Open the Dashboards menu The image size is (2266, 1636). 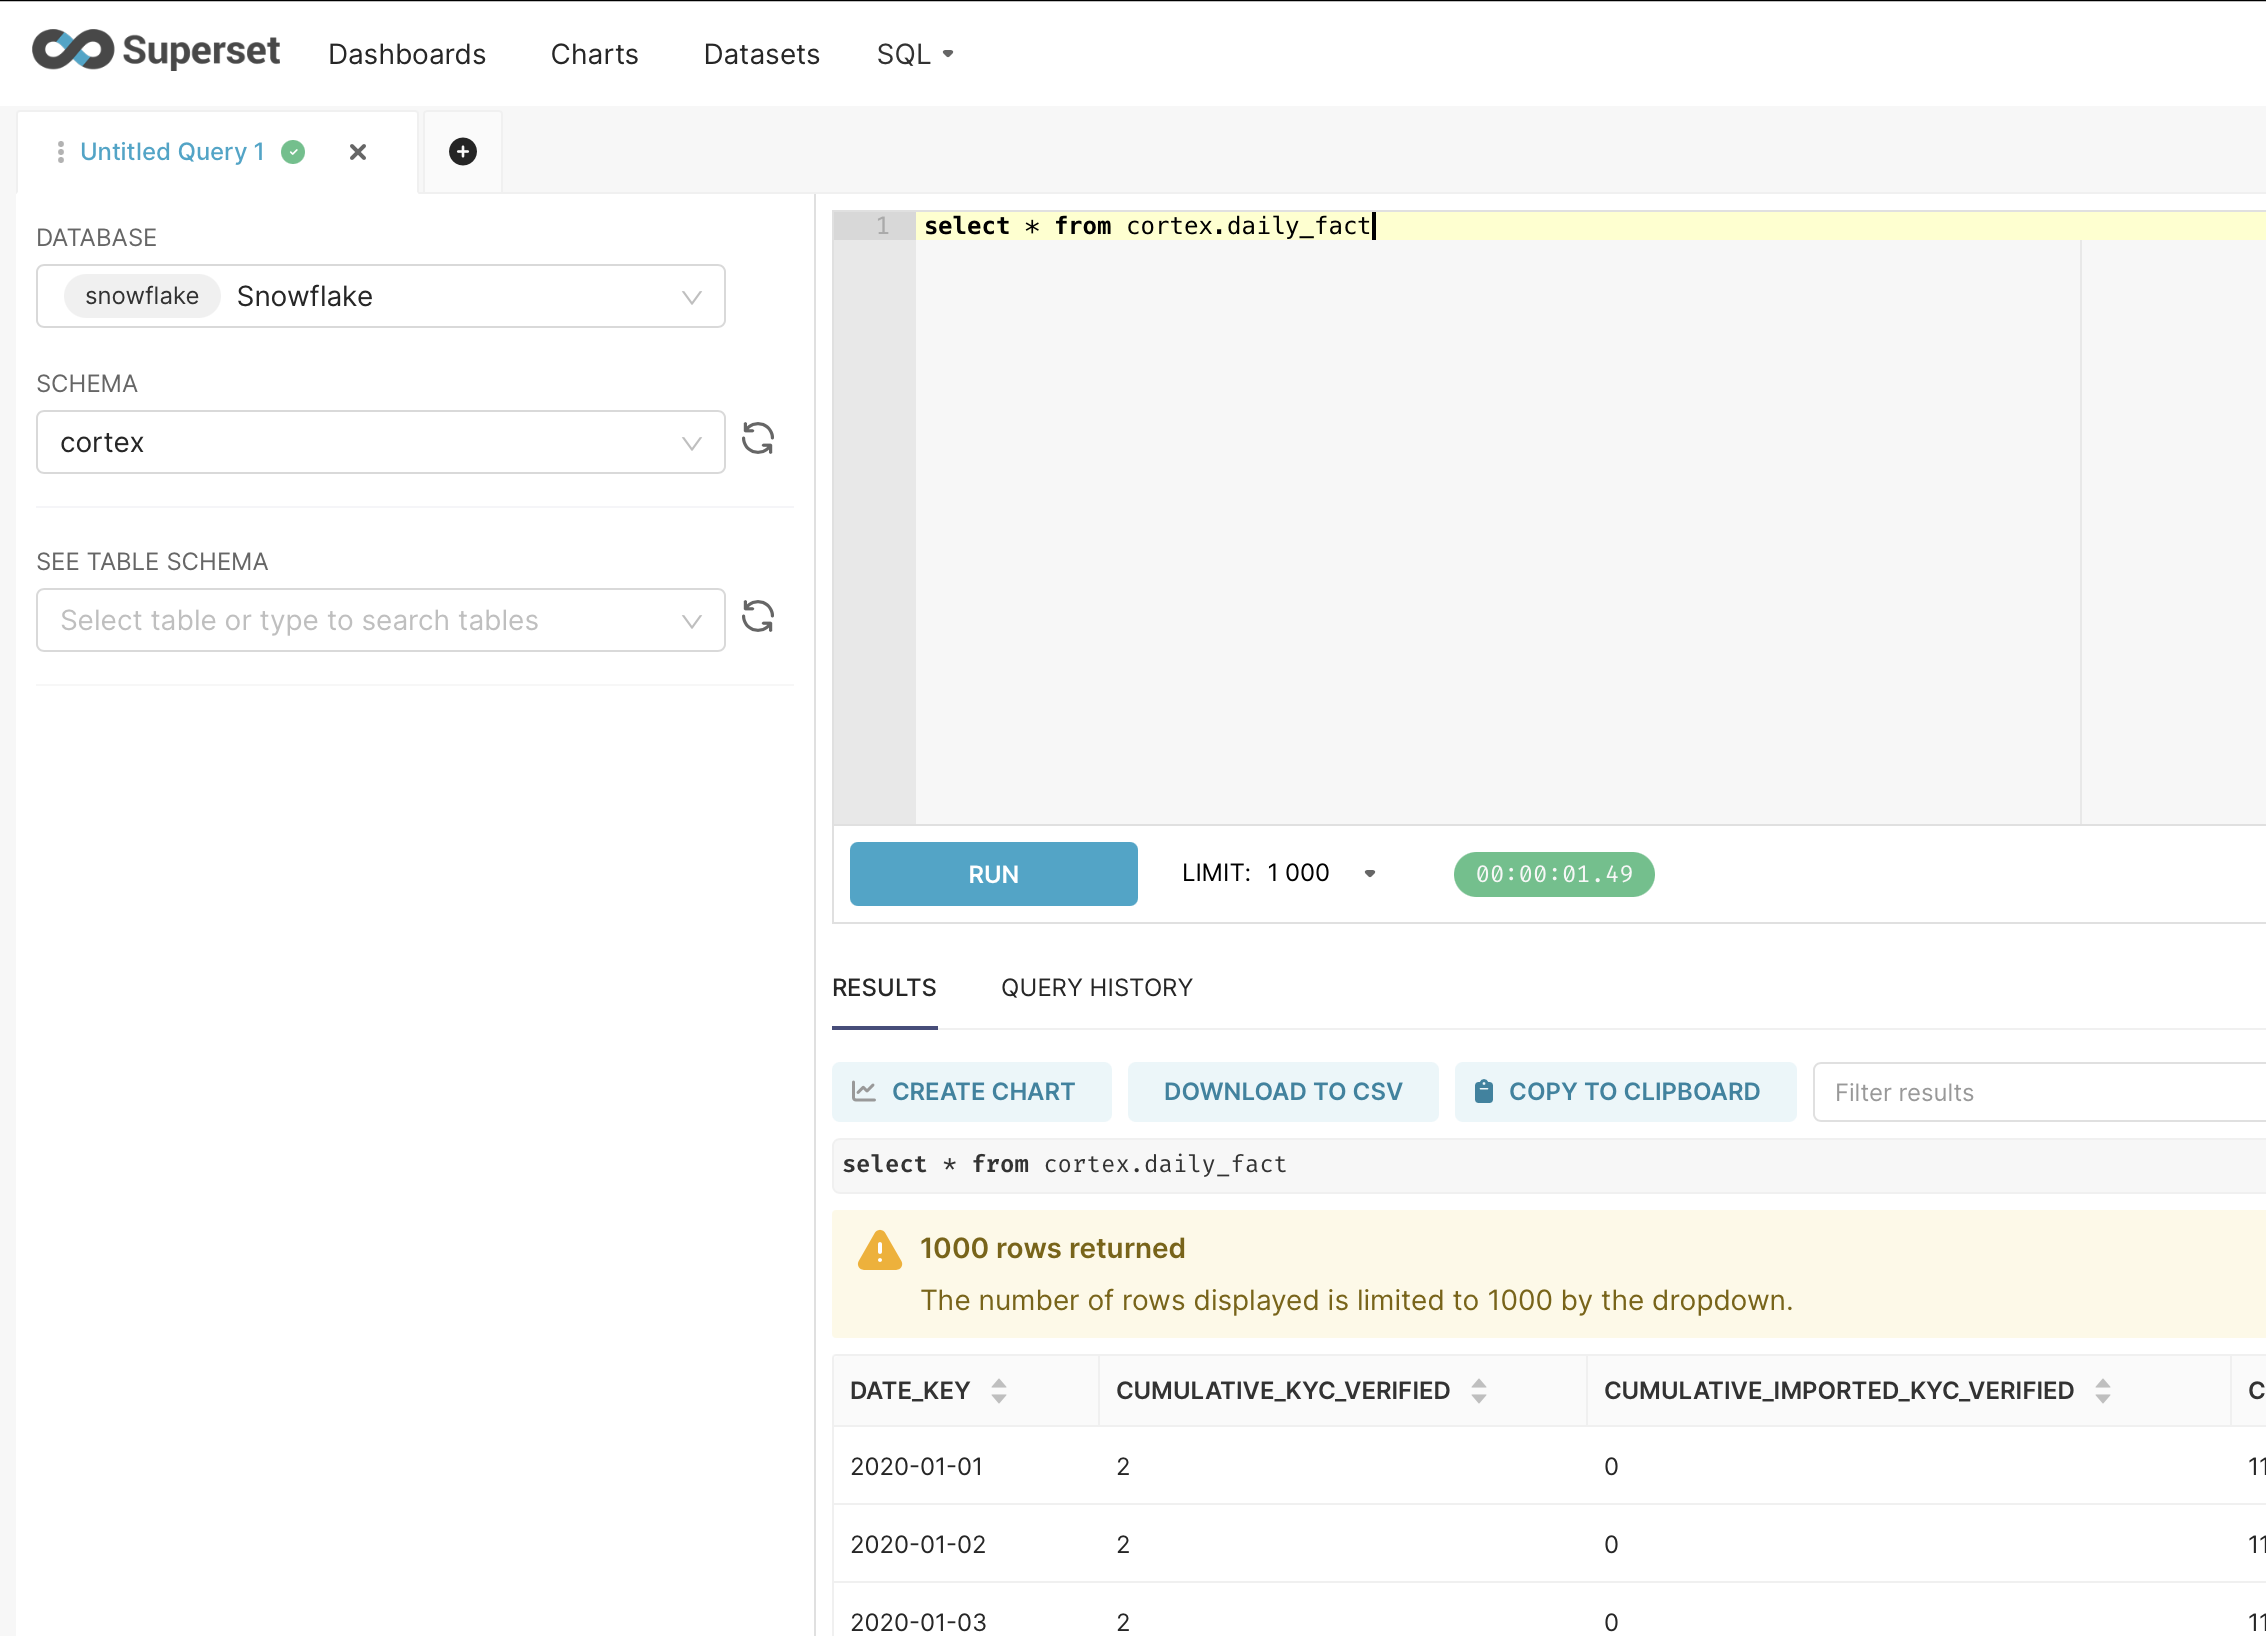[407, 54]
